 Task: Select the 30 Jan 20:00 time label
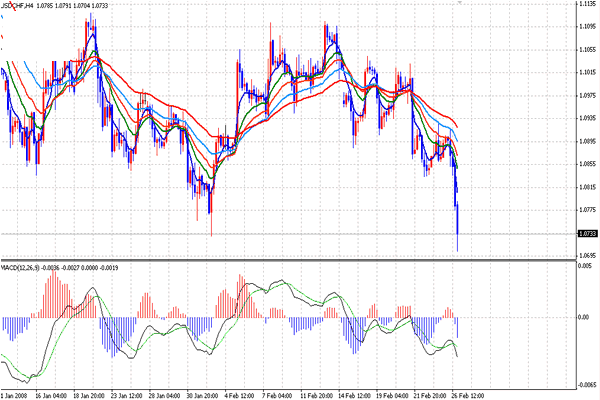coord(202,395)
